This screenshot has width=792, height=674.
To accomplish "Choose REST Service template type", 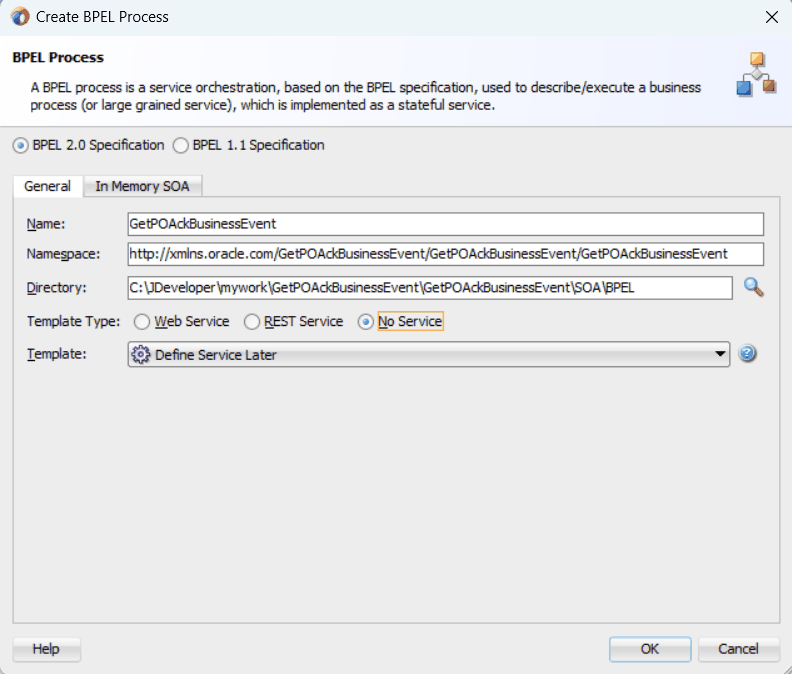I will click(x=252, y=322).
